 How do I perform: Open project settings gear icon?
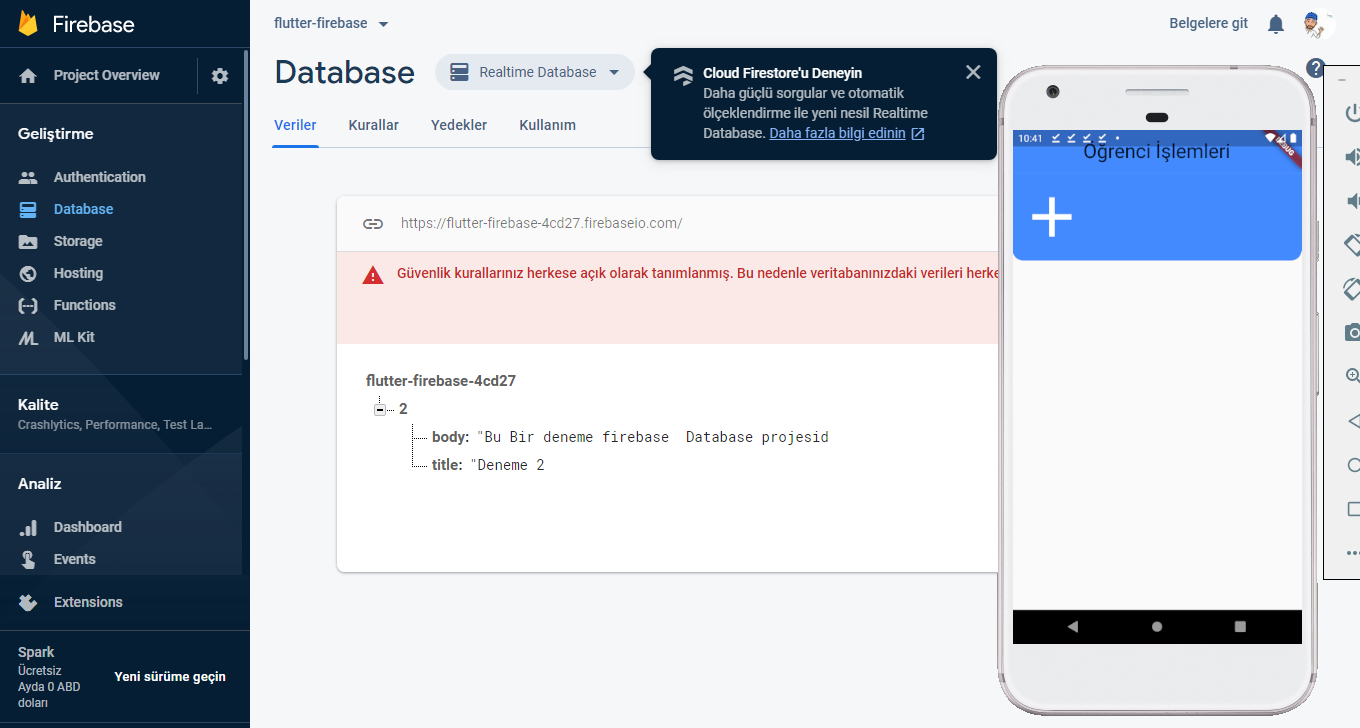220,76
